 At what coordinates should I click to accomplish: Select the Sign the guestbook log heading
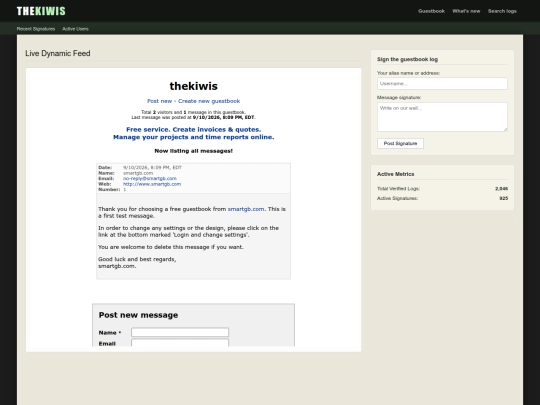coord(407,59)
